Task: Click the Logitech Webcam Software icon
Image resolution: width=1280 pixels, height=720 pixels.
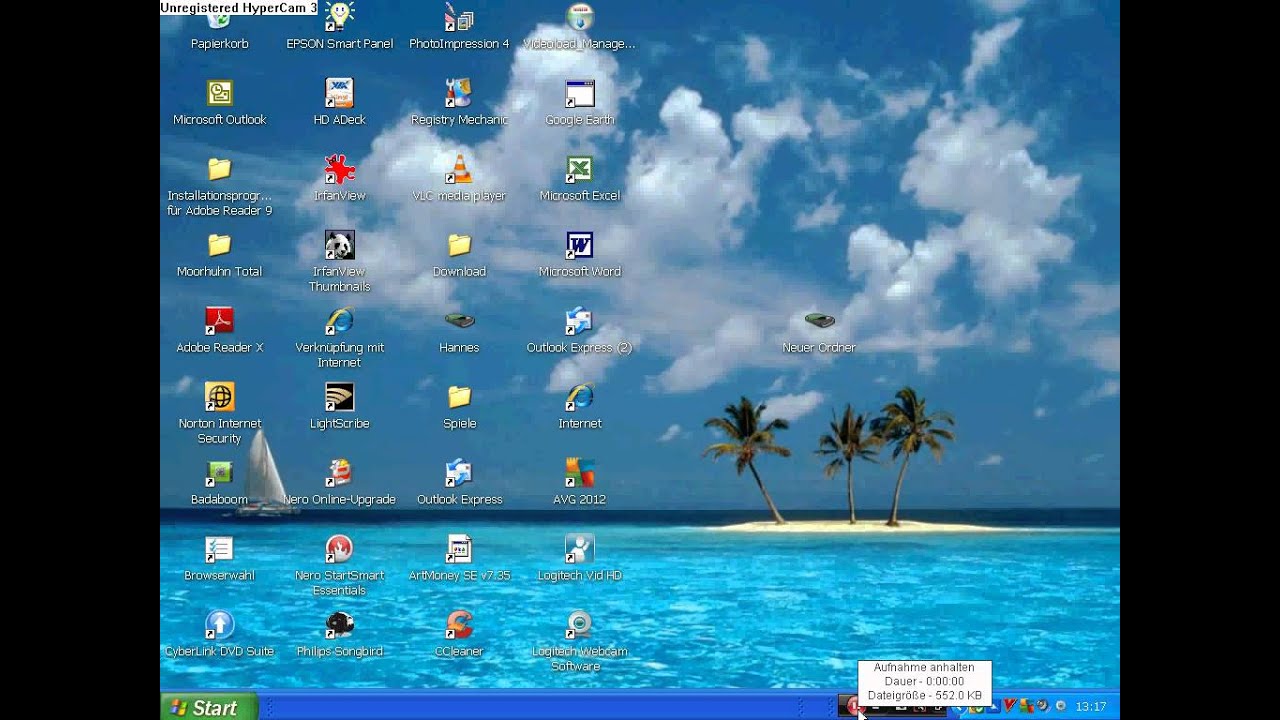Action: pos(579,625)
